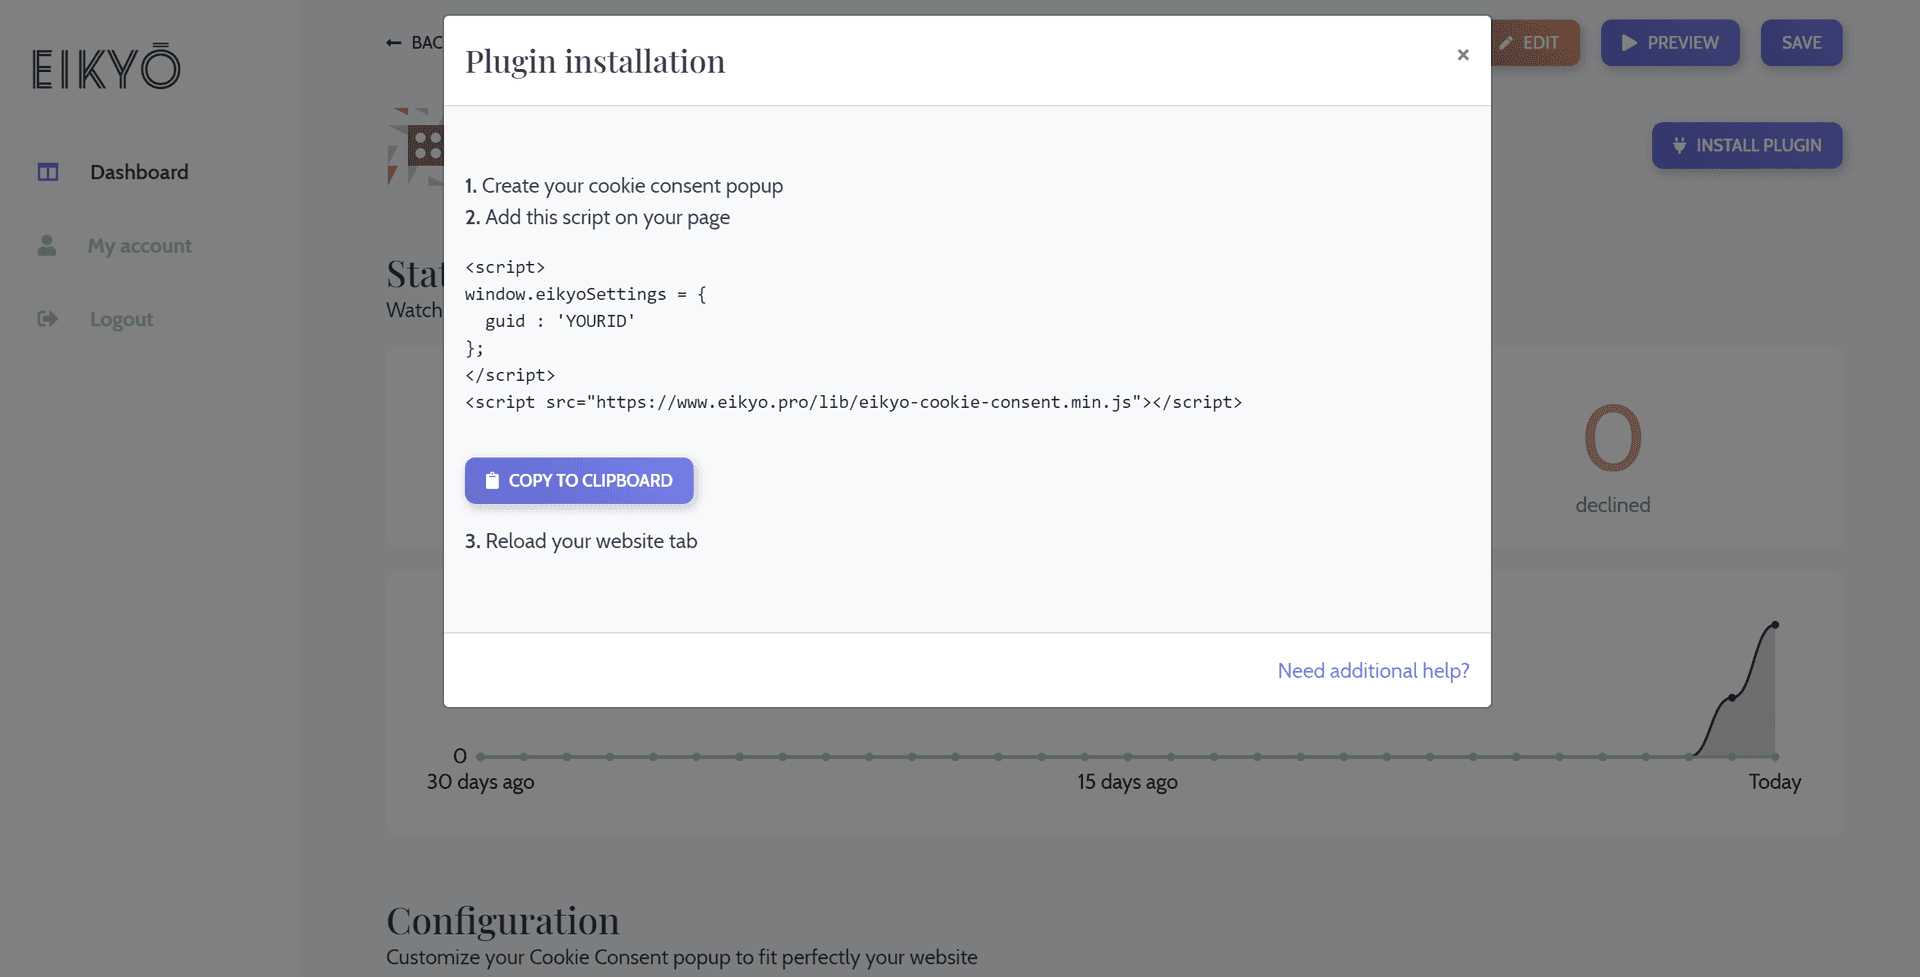Image resolution: width=1920 pixels, height=977 pixels.
Task: Close the Plugin installation dialog
Action: point(1462,55)
